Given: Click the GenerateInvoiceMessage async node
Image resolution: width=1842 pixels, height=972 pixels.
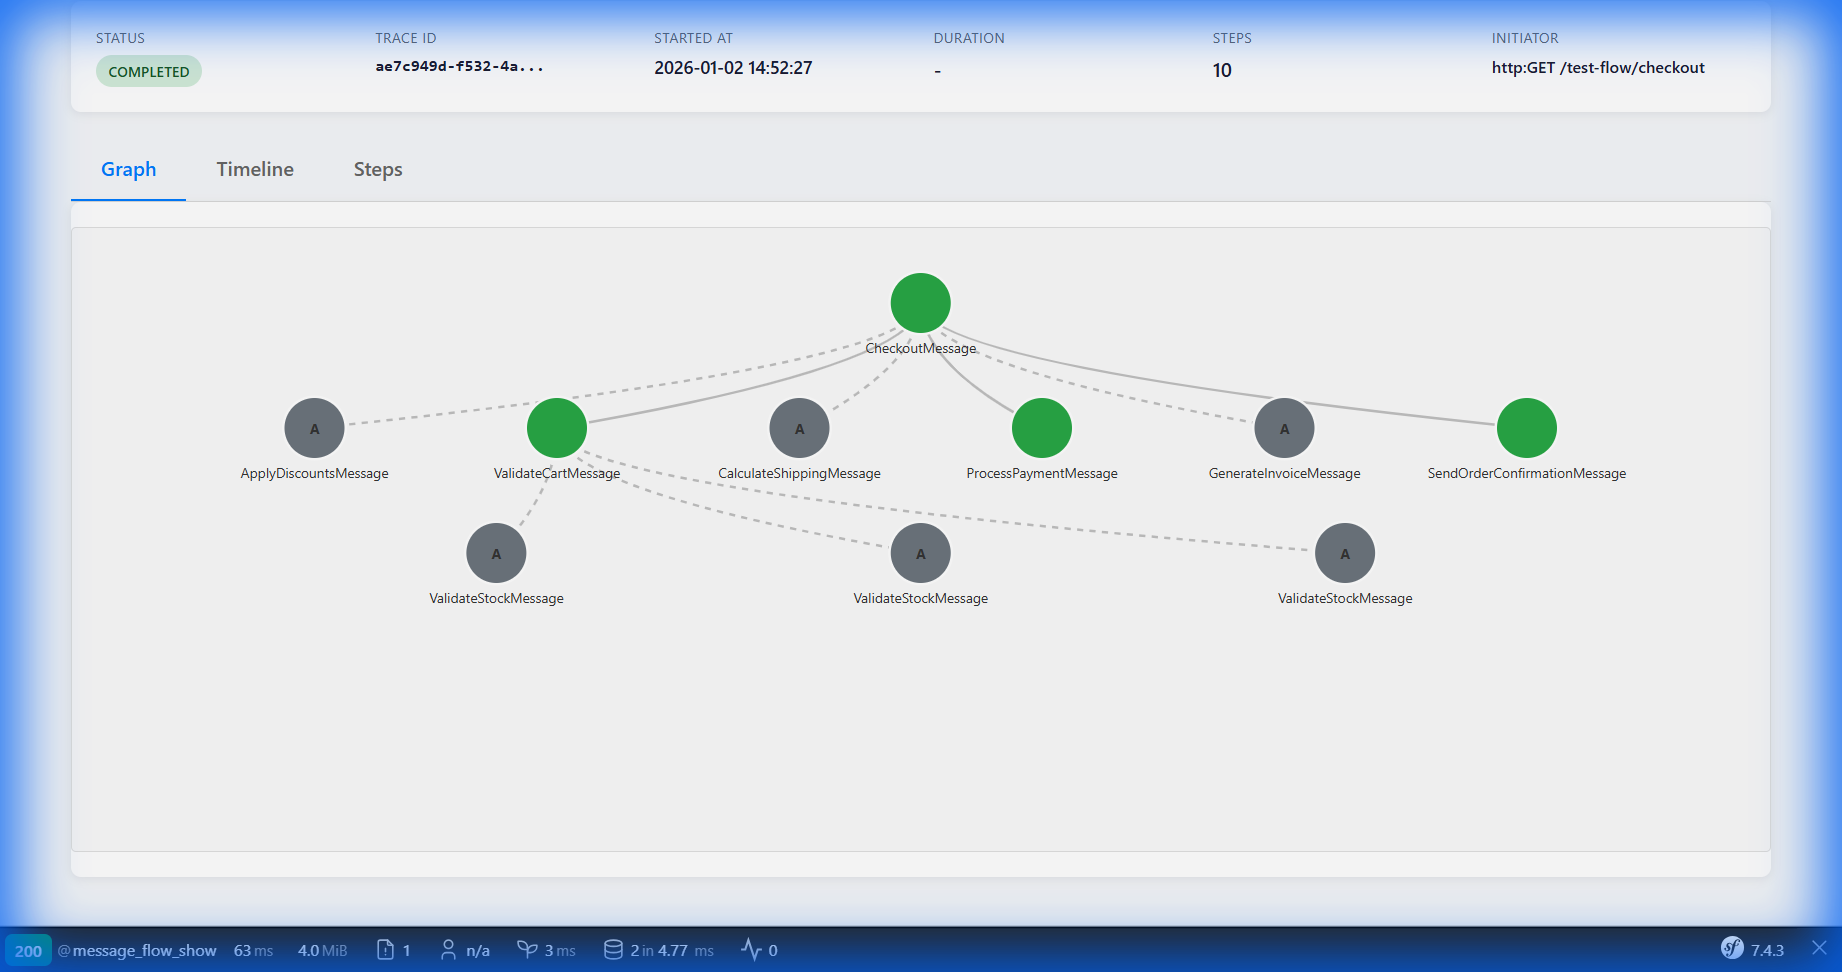Looking at the screenshot, I should coord(1284,427).
